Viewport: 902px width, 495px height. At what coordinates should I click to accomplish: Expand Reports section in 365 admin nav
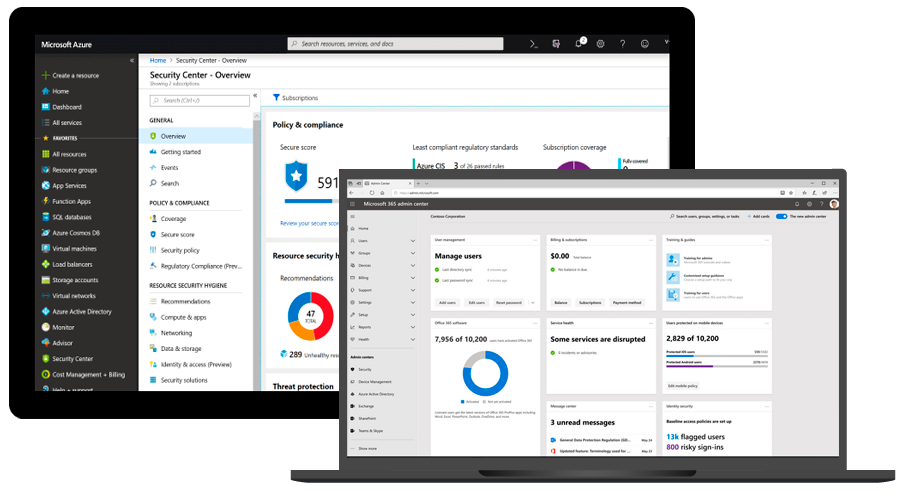pos(412,327)
